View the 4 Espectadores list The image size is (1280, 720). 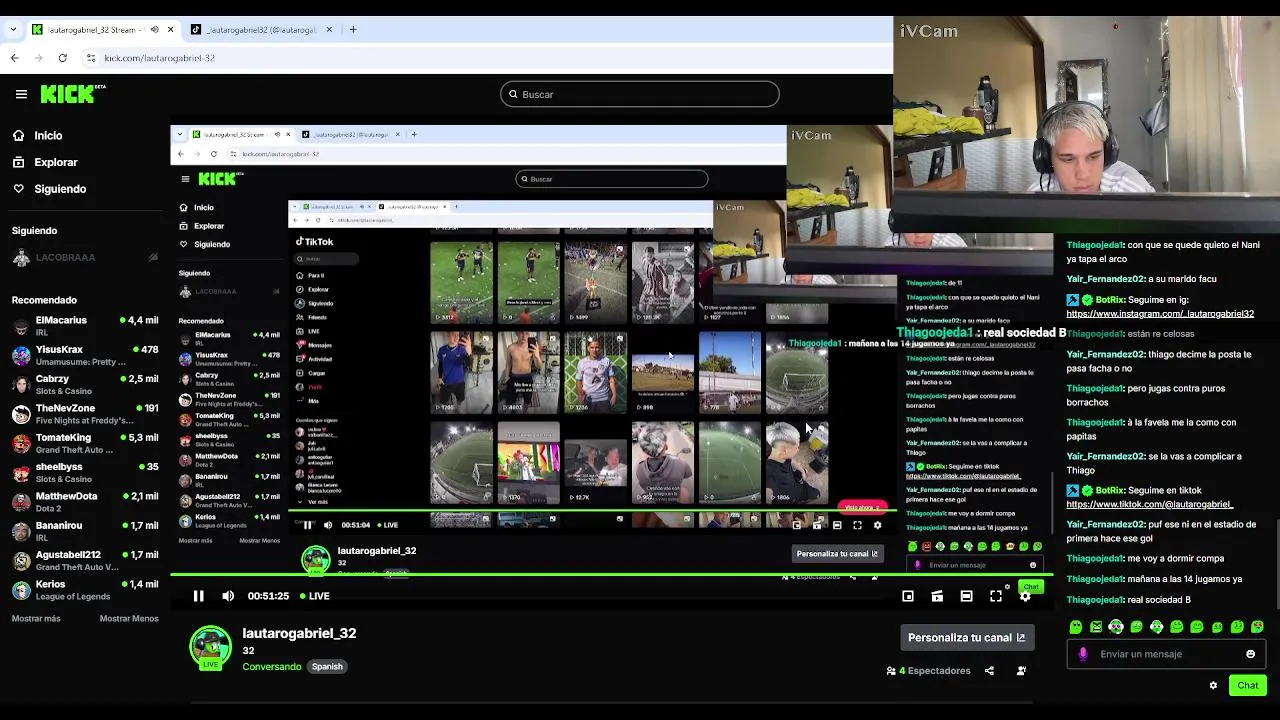point(929,671)
